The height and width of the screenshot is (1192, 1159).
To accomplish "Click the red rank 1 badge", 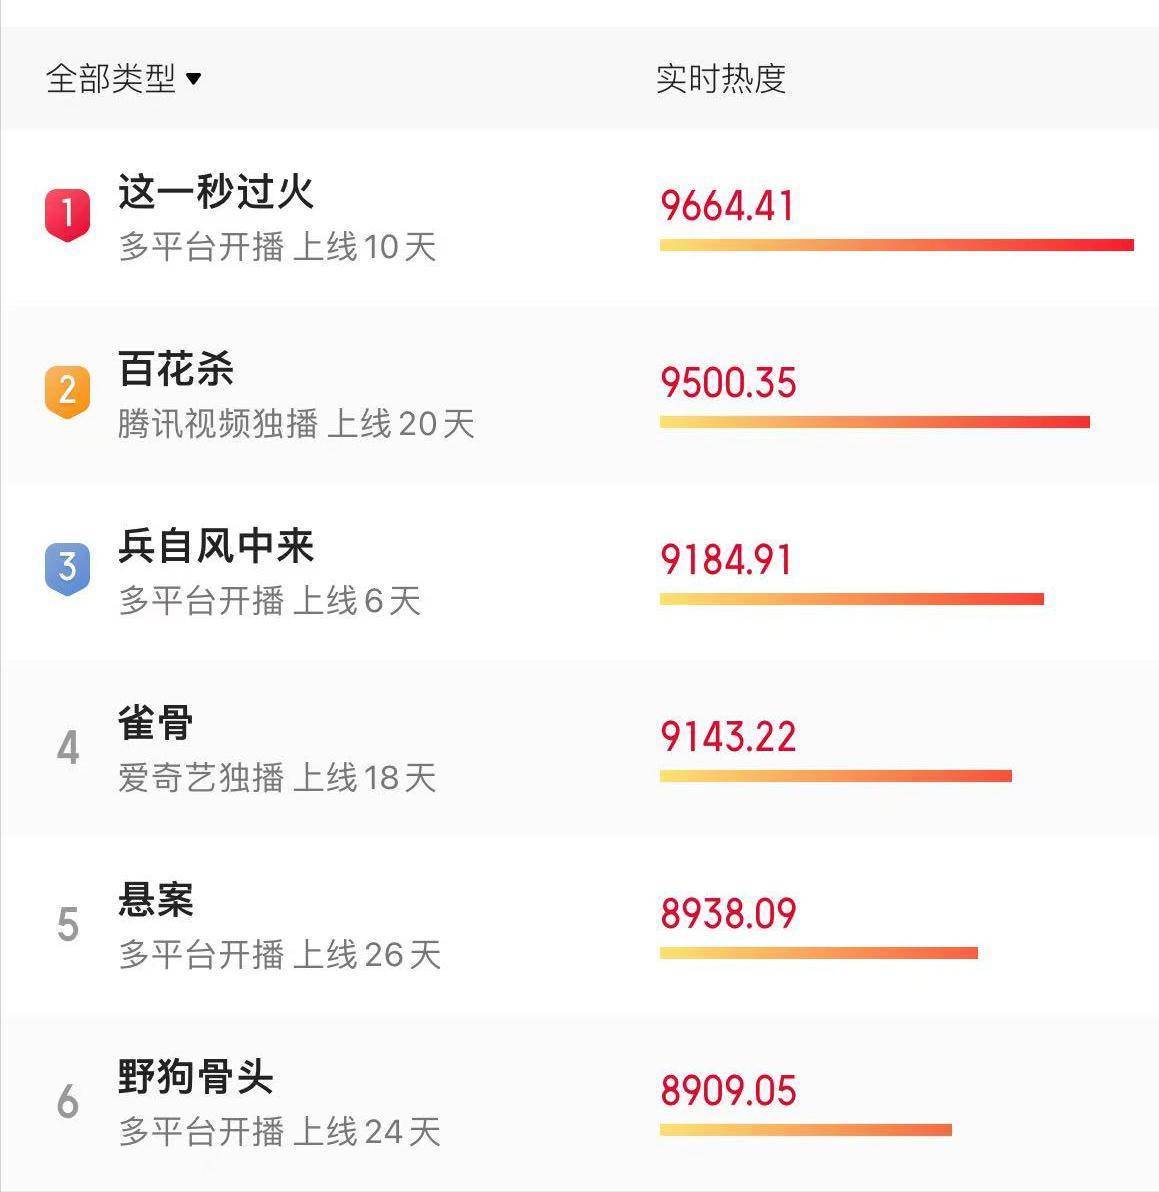I will 68,216.
